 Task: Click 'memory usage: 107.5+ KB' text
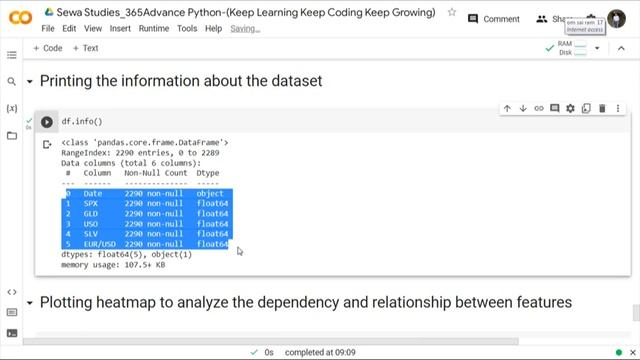click(113, 264)
